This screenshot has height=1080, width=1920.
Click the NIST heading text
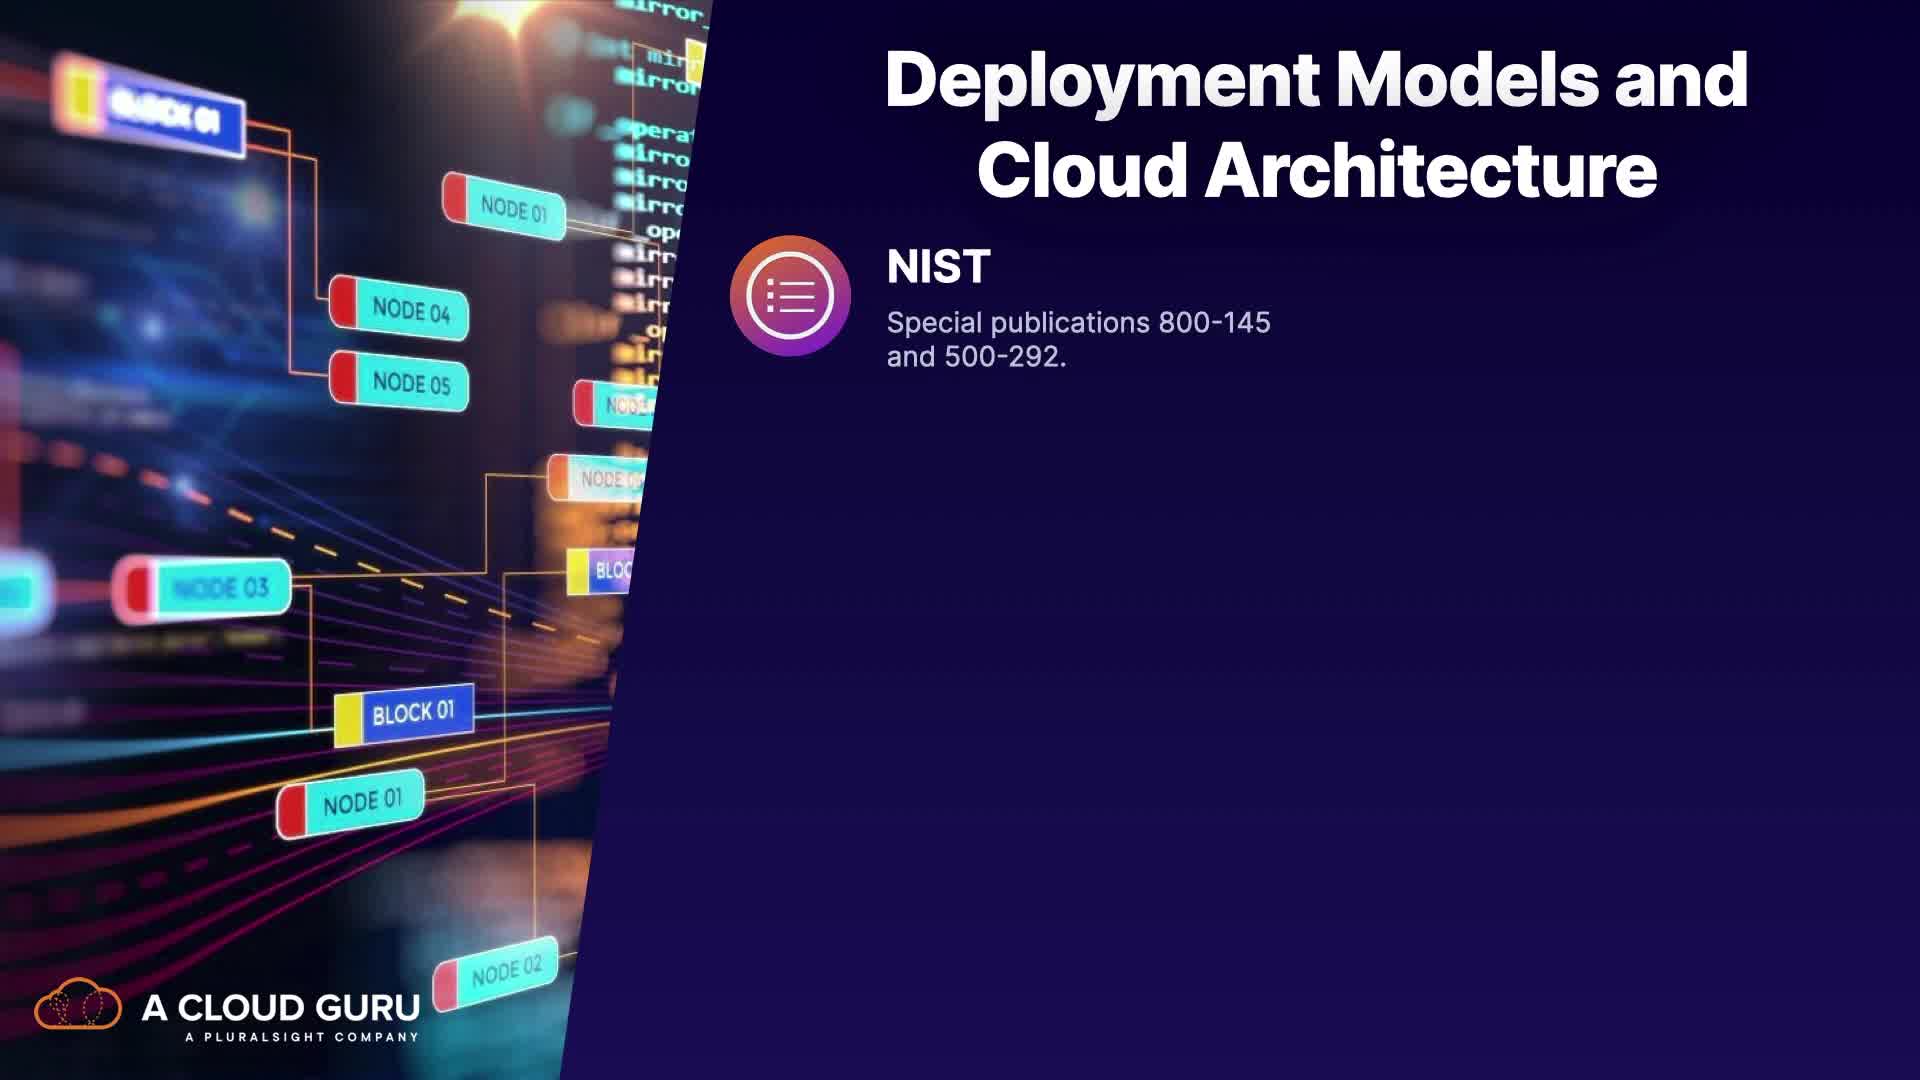pyautogui.click(x=938, y=267)
